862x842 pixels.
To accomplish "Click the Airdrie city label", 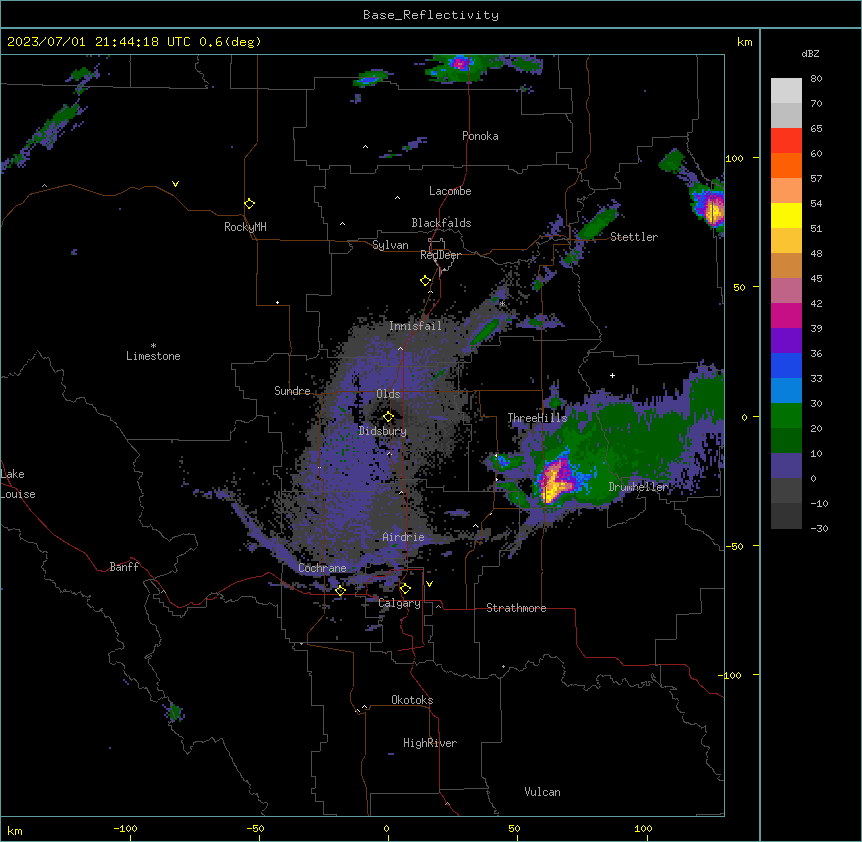I will point(403,537).
